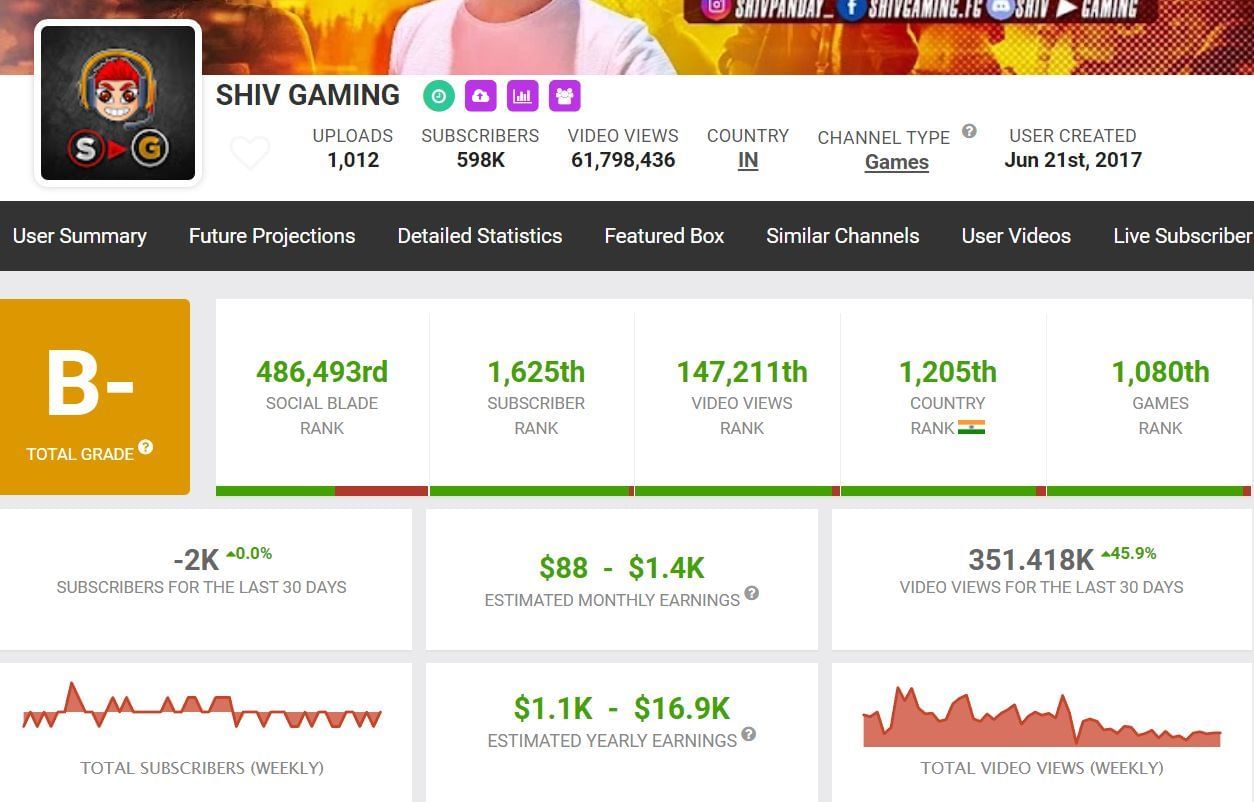Open the Live Subscriber tab

[1183, 236]
